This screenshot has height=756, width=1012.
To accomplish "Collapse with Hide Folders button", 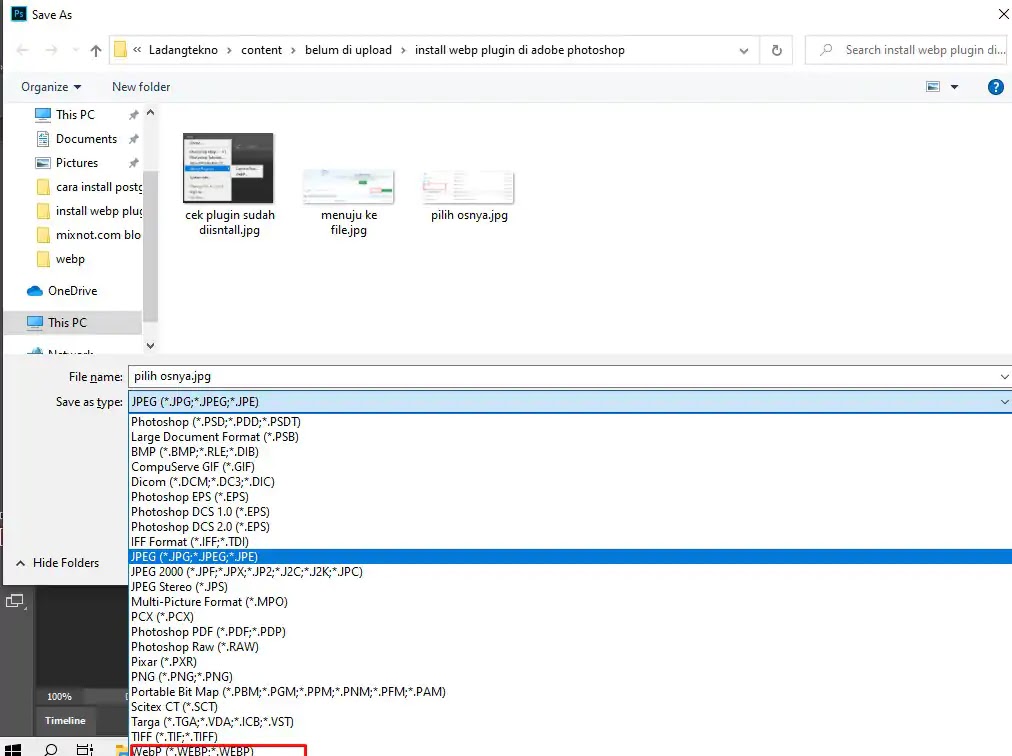I will tap(57, 563).
